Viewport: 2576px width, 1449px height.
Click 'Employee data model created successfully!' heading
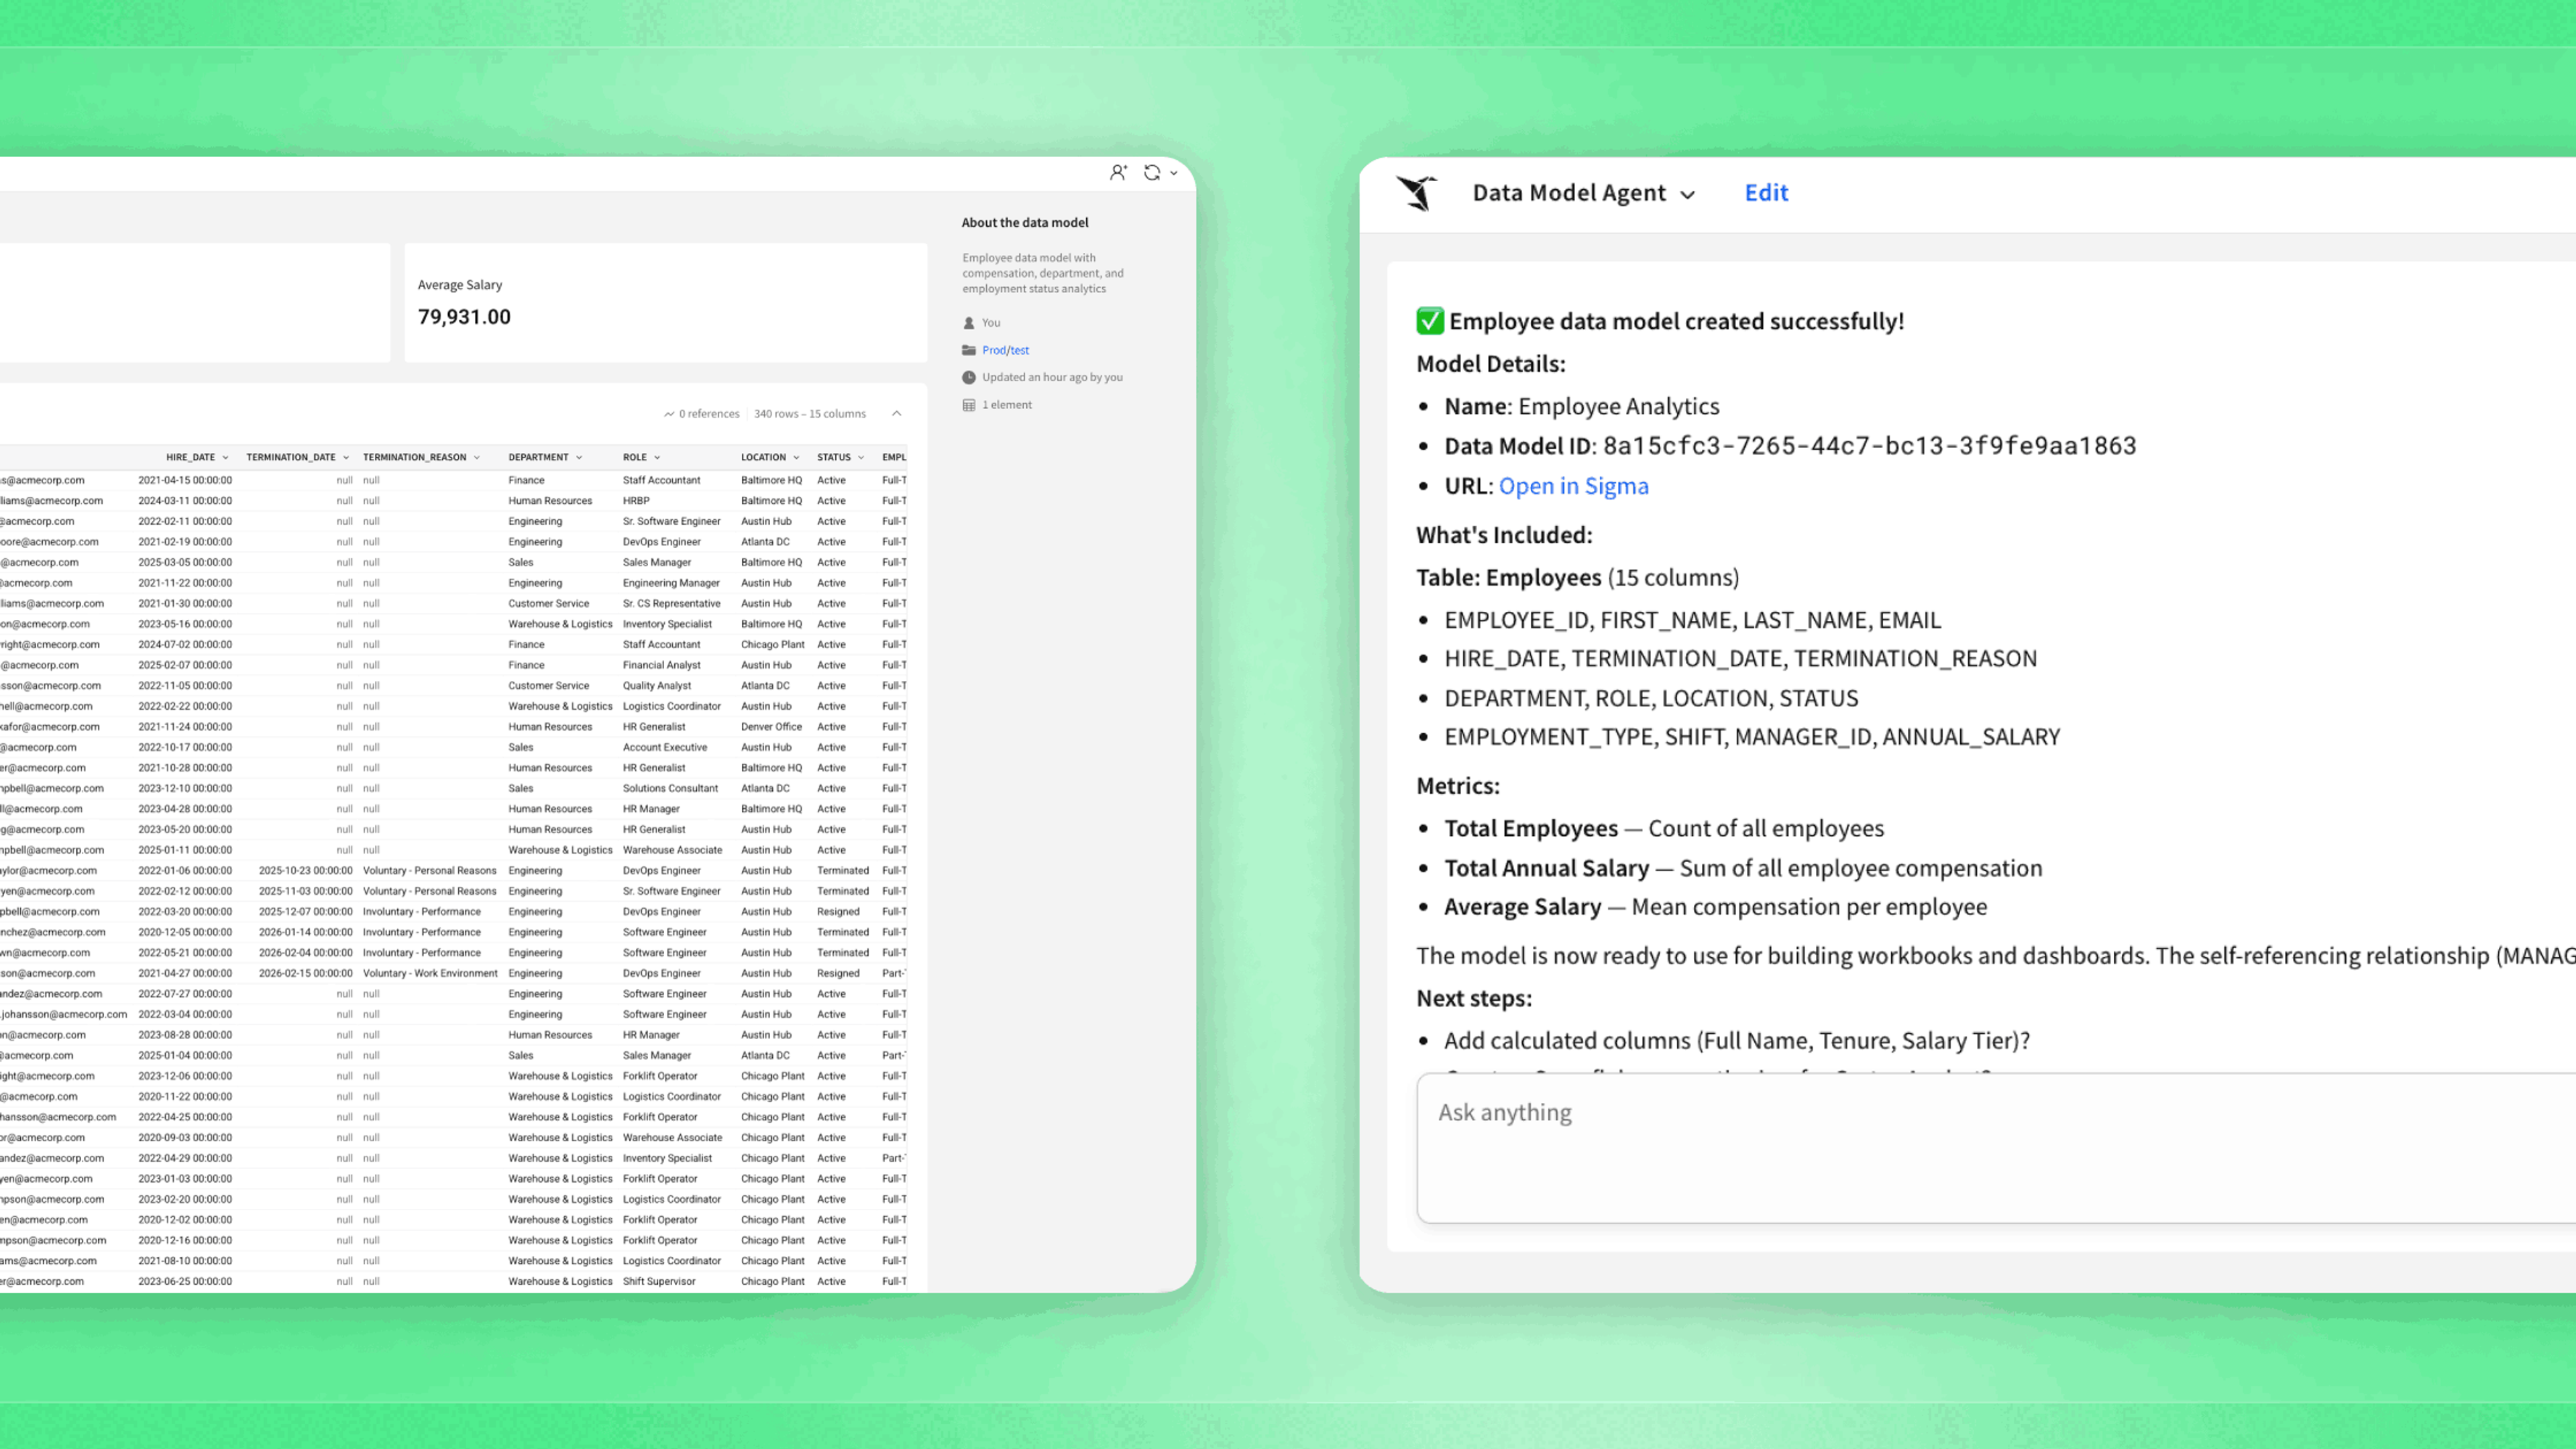pos(1676,321)
